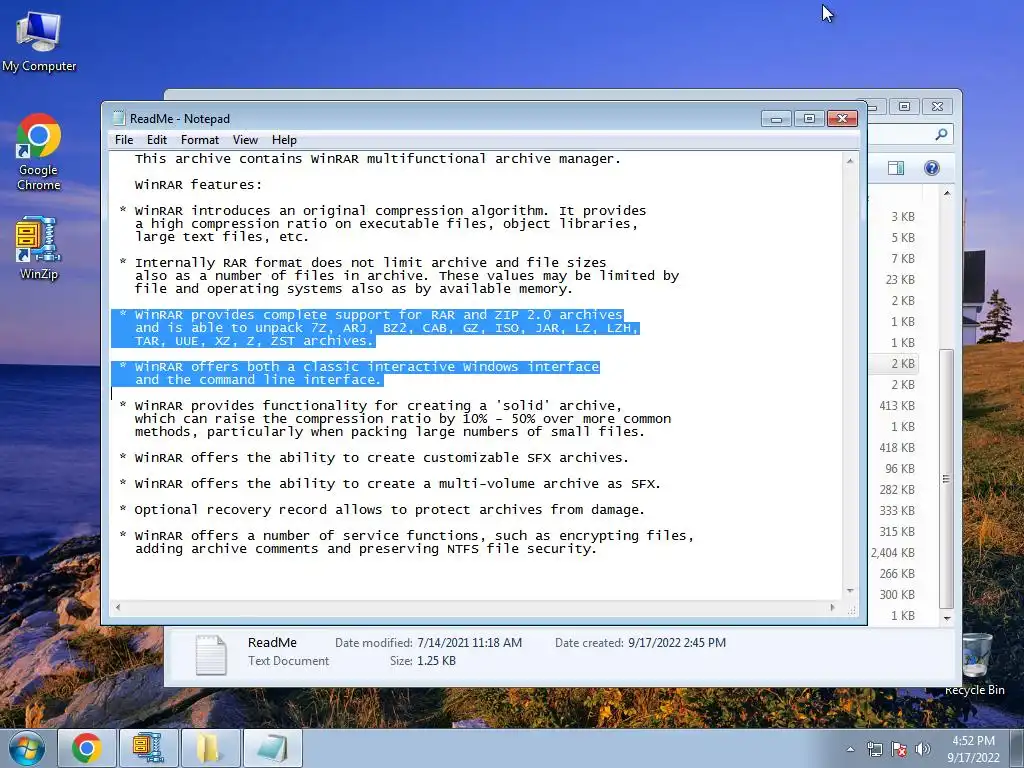Open the Format menu in Notepad

200,140
